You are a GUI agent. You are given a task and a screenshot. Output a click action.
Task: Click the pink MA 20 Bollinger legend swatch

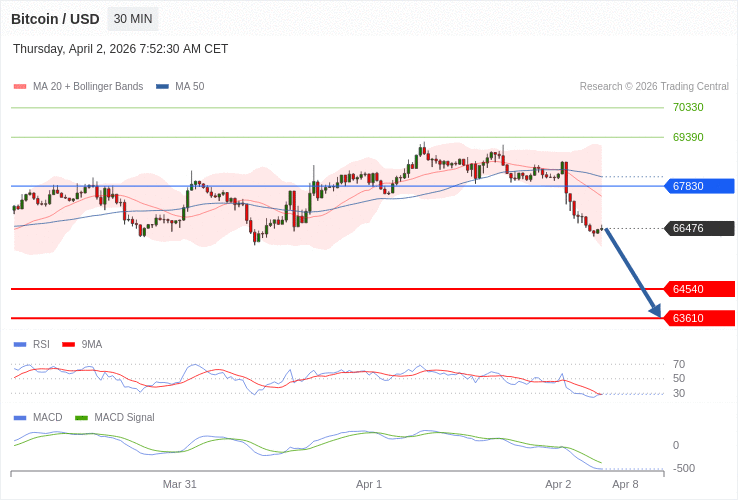(x=20, y=87)
